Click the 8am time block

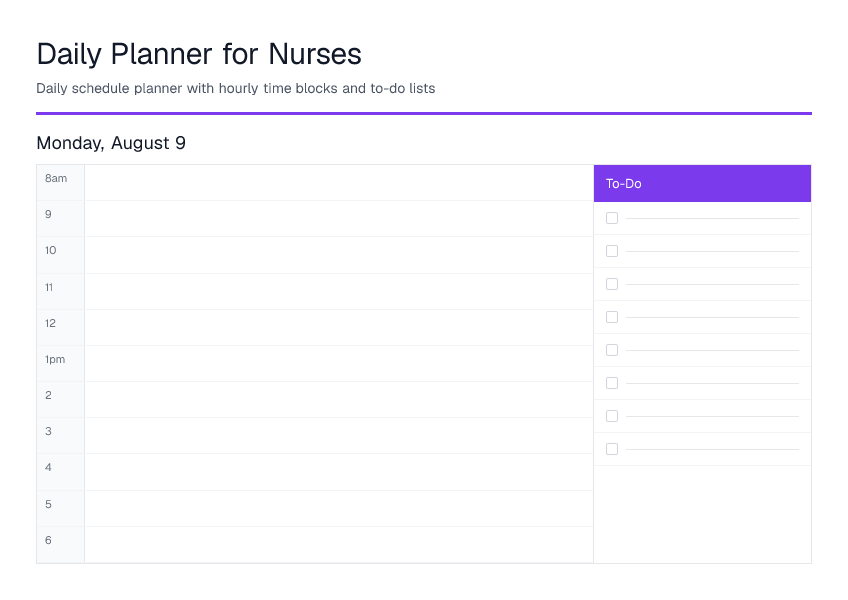pyautogui.click(x=339, y=183)
